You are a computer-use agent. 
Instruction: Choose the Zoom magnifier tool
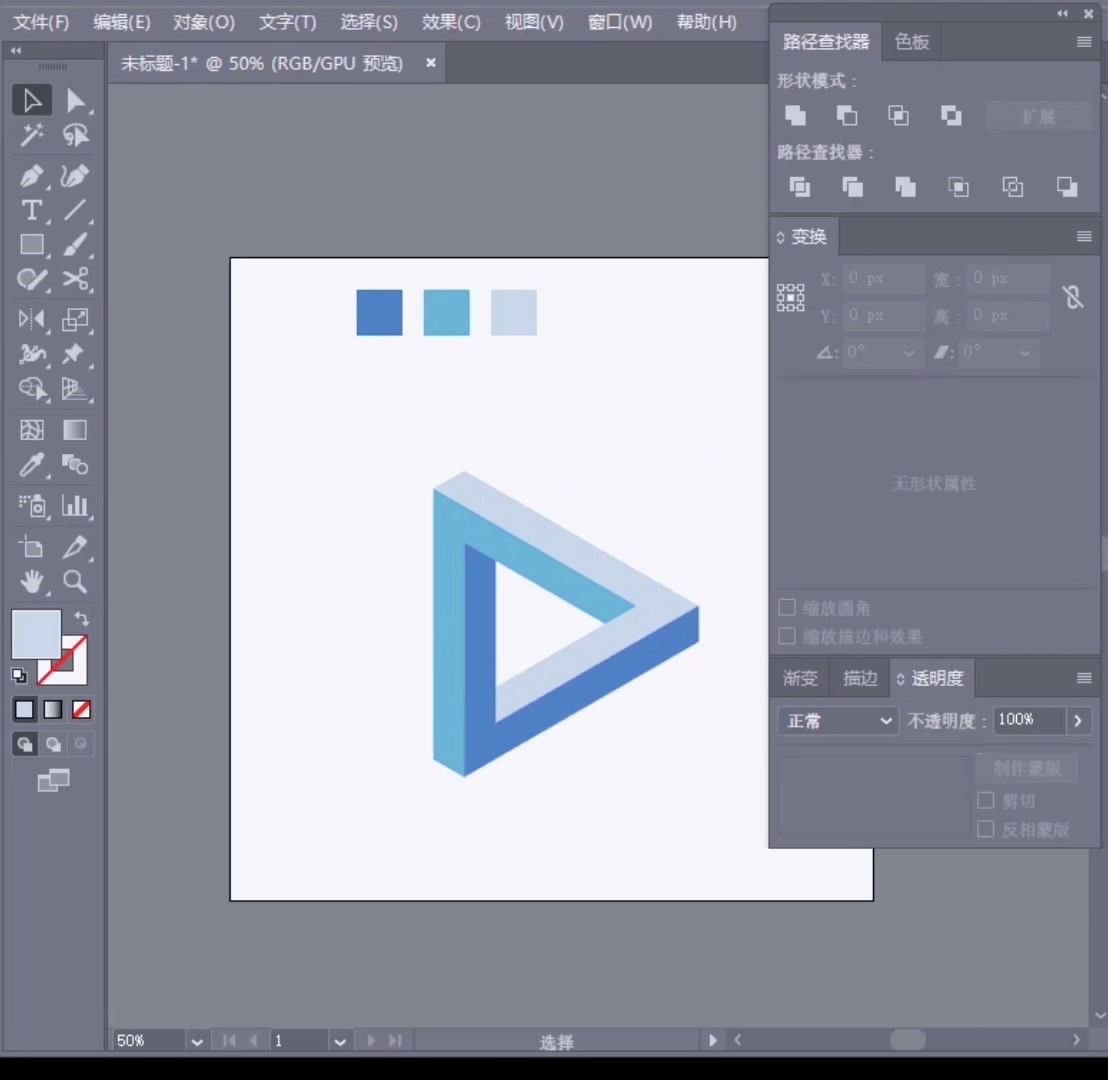pos(75,582)
